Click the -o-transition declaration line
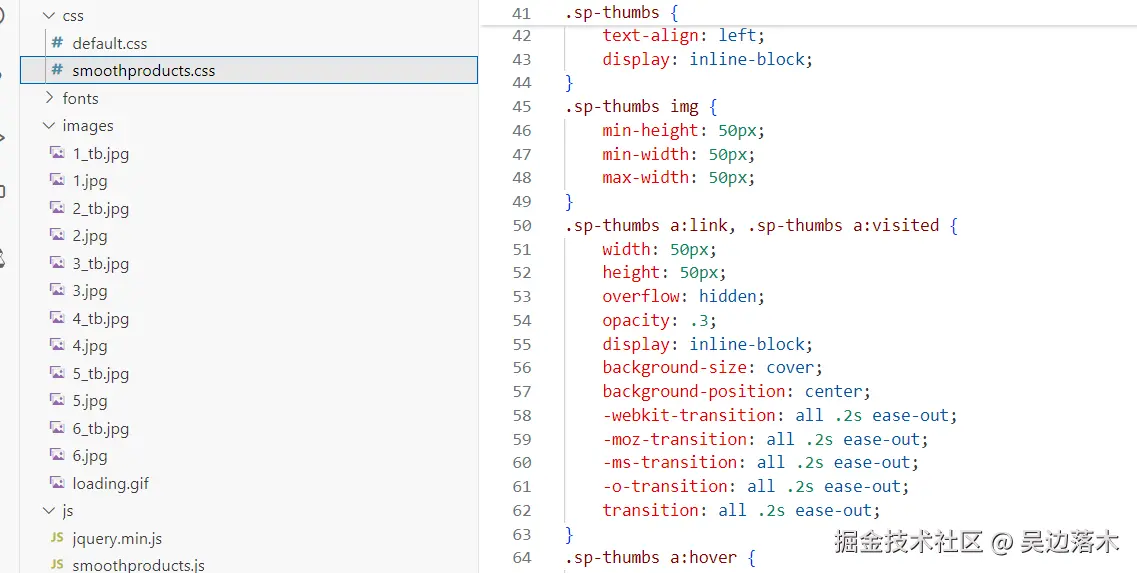The image size is (1137, 573). point(756,487)
